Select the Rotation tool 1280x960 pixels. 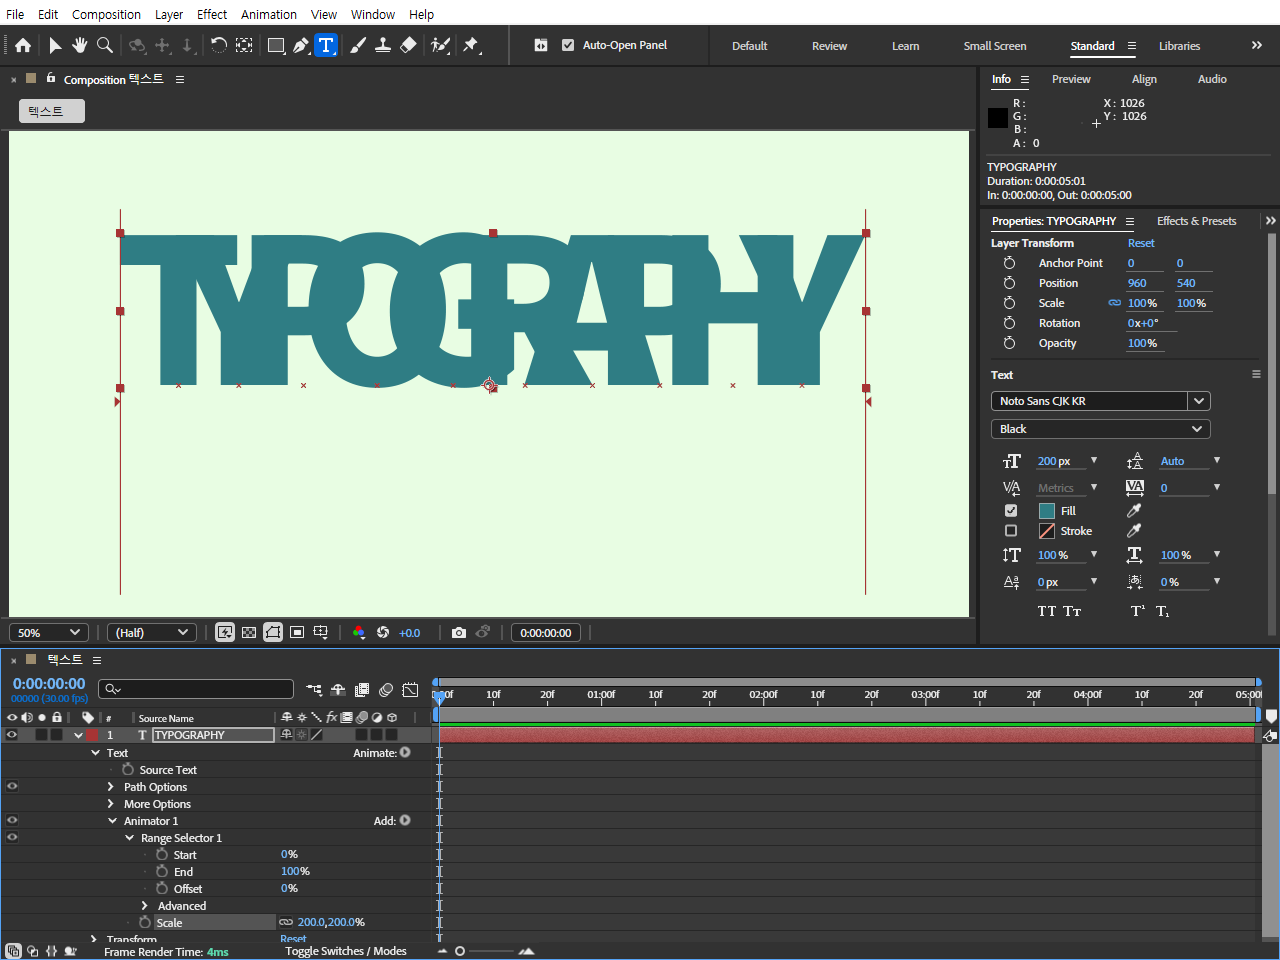(x=218, y=45)
